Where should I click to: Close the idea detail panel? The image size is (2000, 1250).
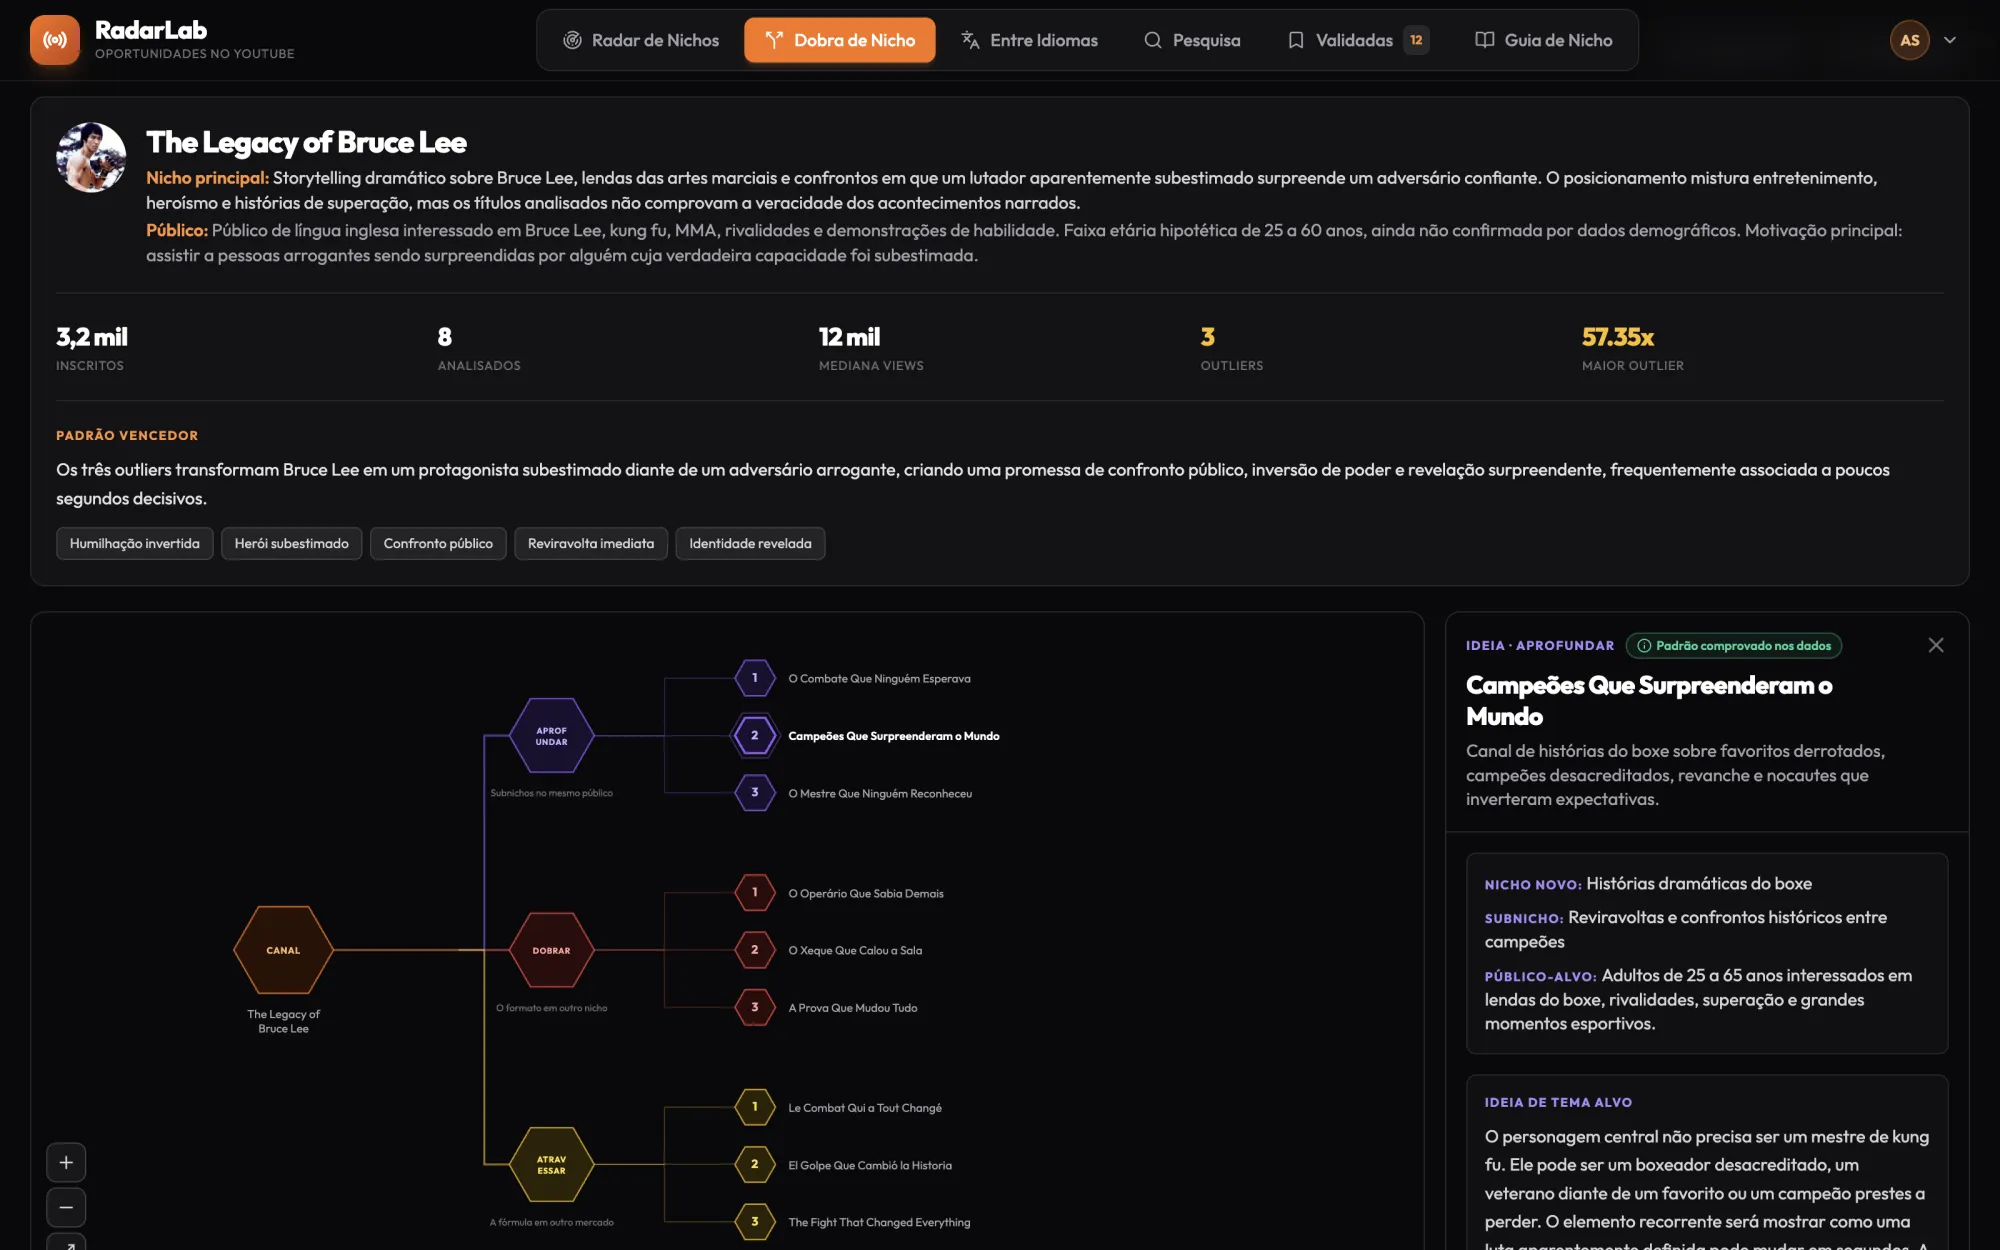pos(1936,645)
